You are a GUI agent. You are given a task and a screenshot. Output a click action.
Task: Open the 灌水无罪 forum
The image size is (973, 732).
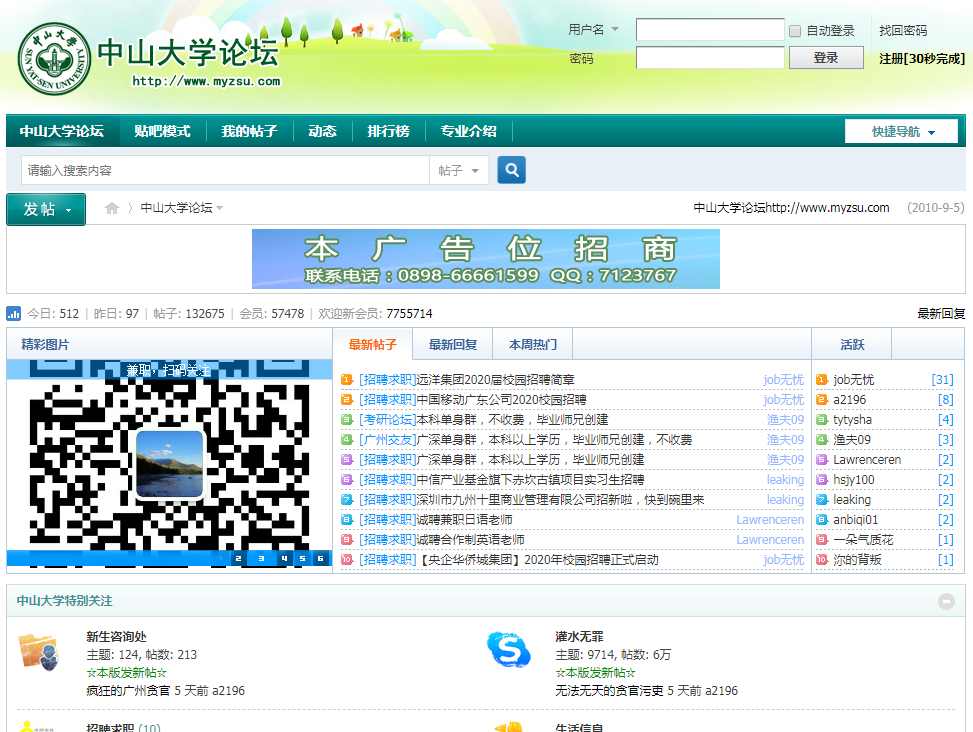point(579,636)
